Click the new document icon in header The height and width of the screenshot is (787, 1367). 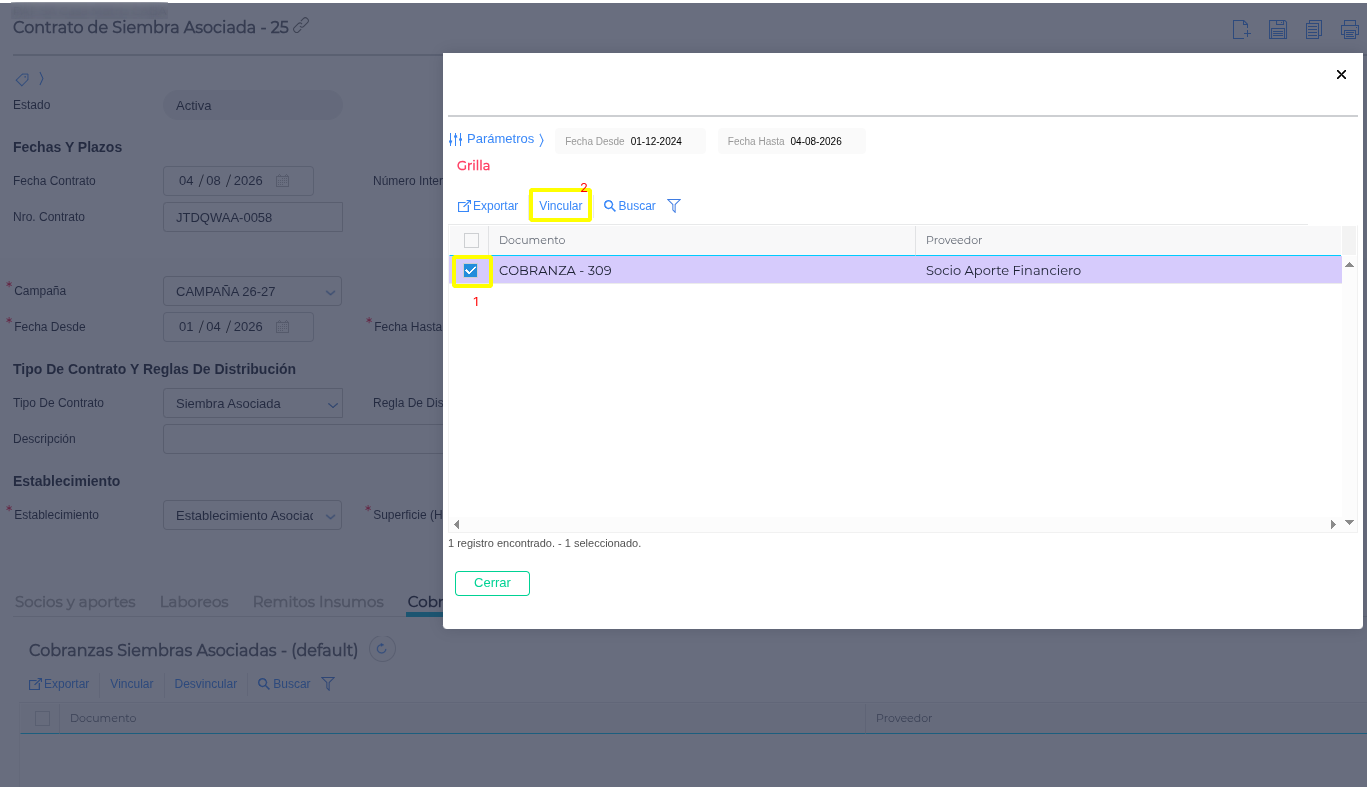[1241, 29]
